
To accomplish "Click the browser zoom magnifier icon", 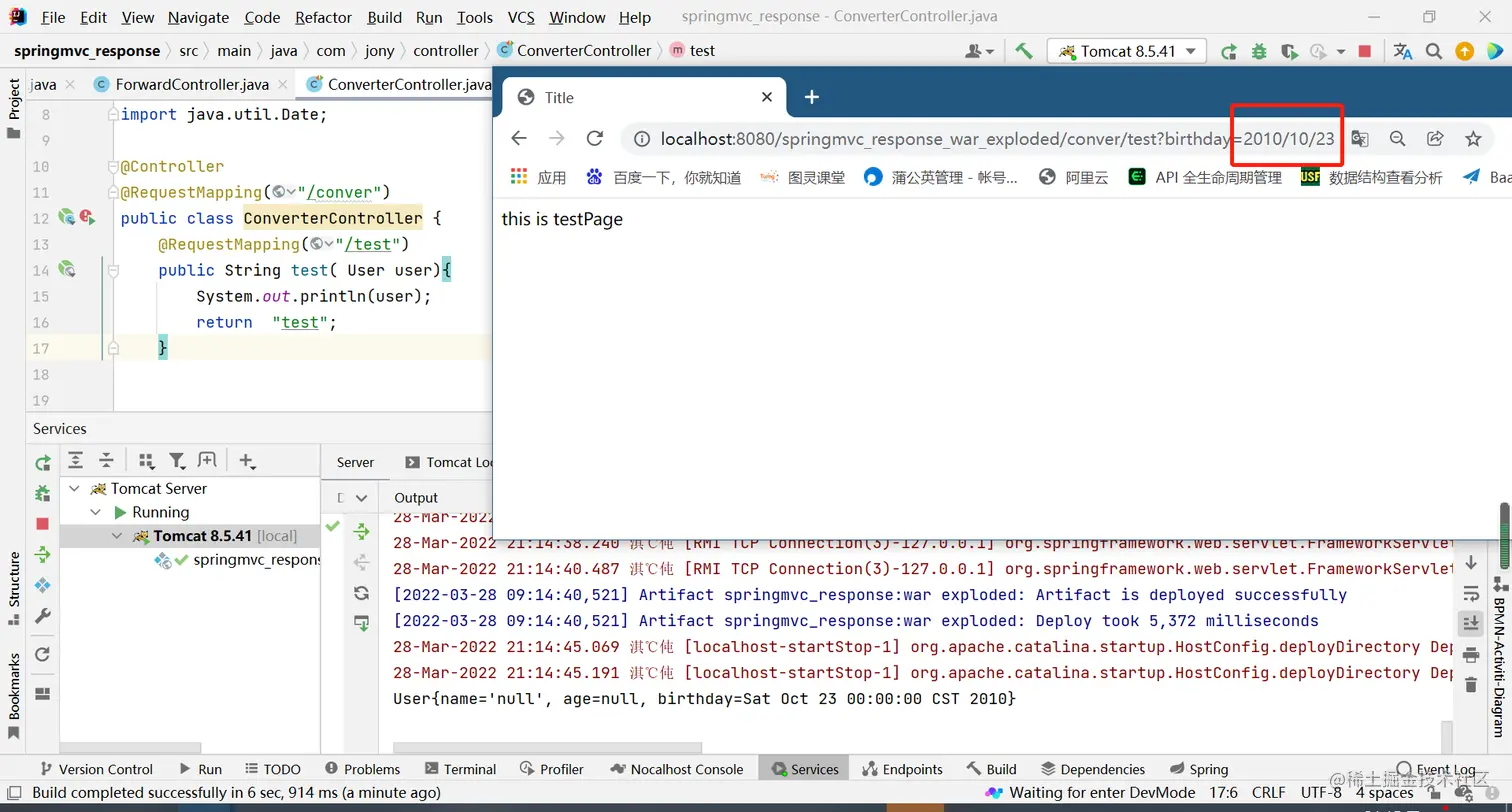I will (x=1397, y=139).
